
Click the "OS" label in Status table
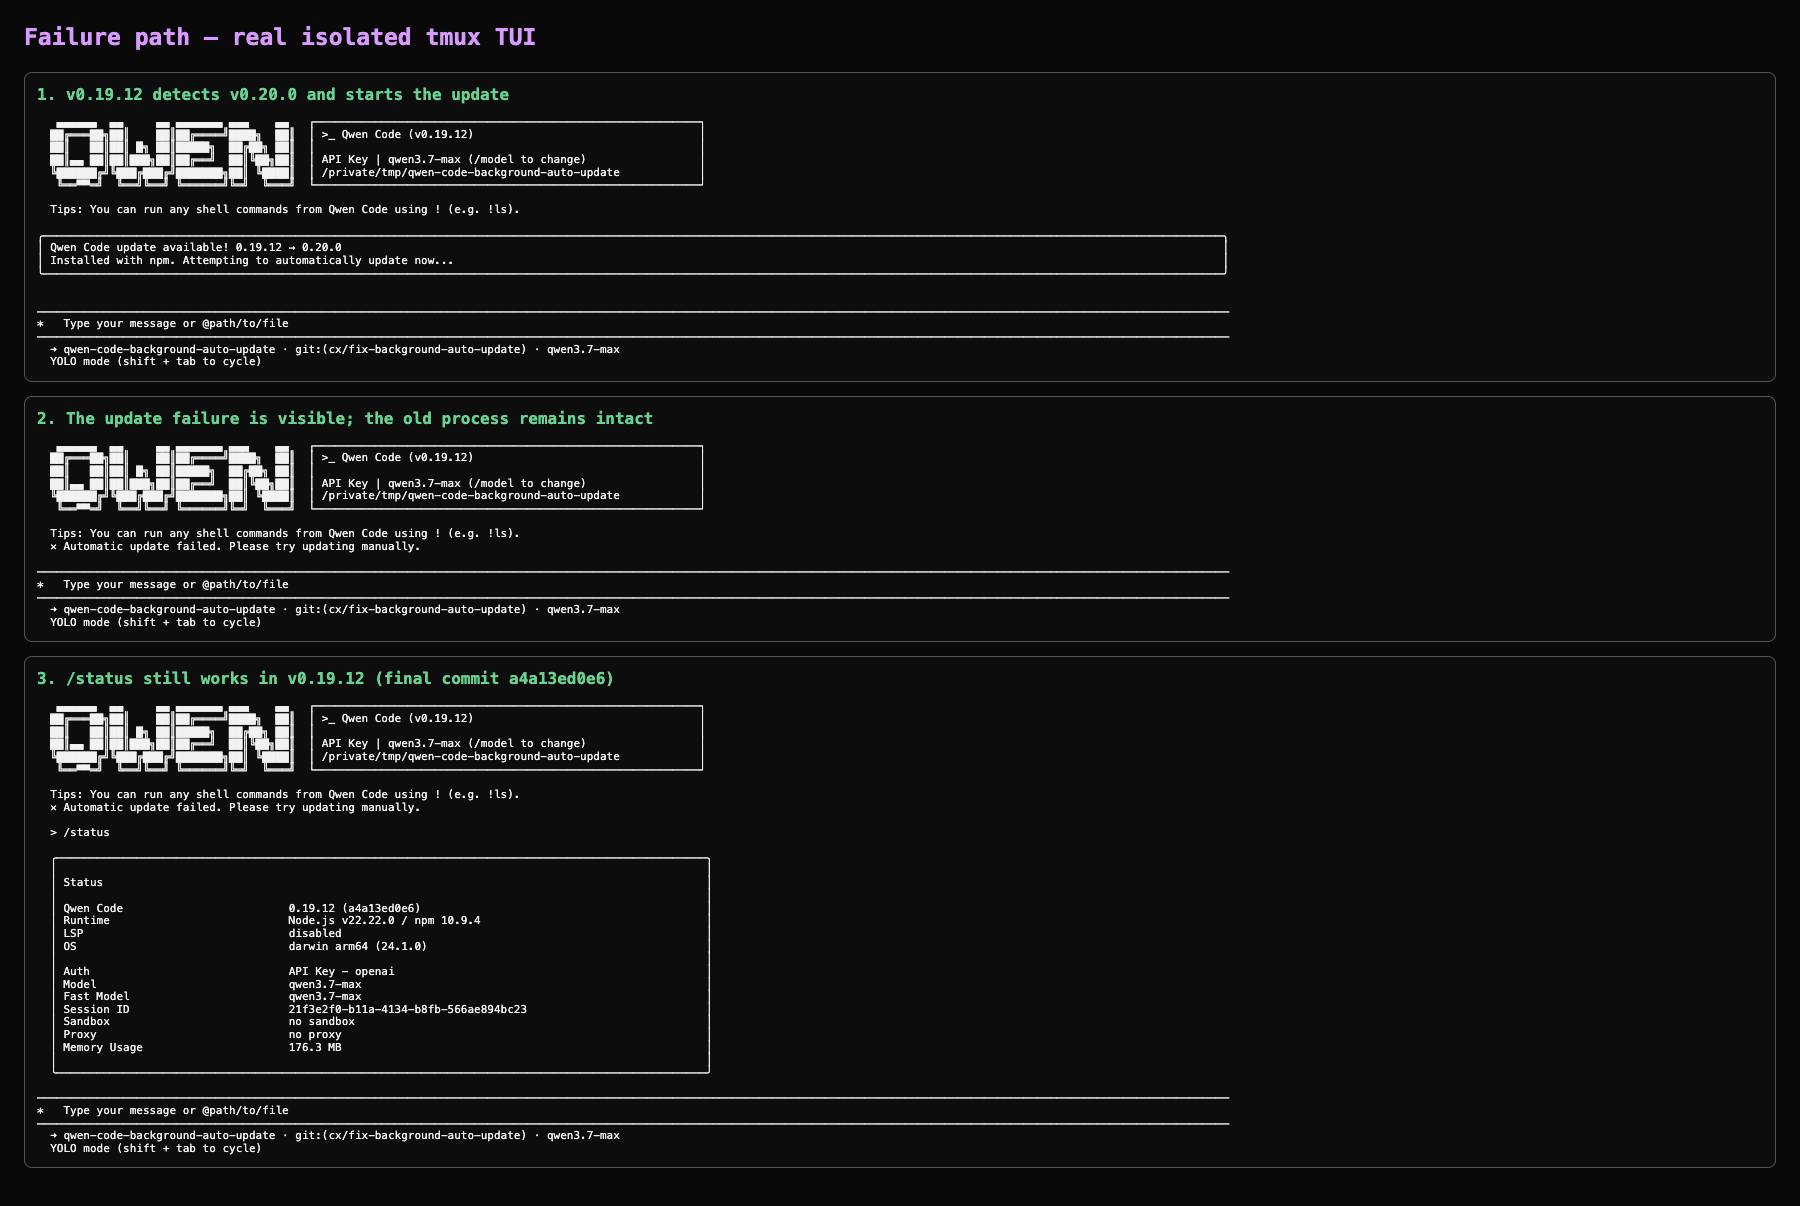[x=70, y=946]
